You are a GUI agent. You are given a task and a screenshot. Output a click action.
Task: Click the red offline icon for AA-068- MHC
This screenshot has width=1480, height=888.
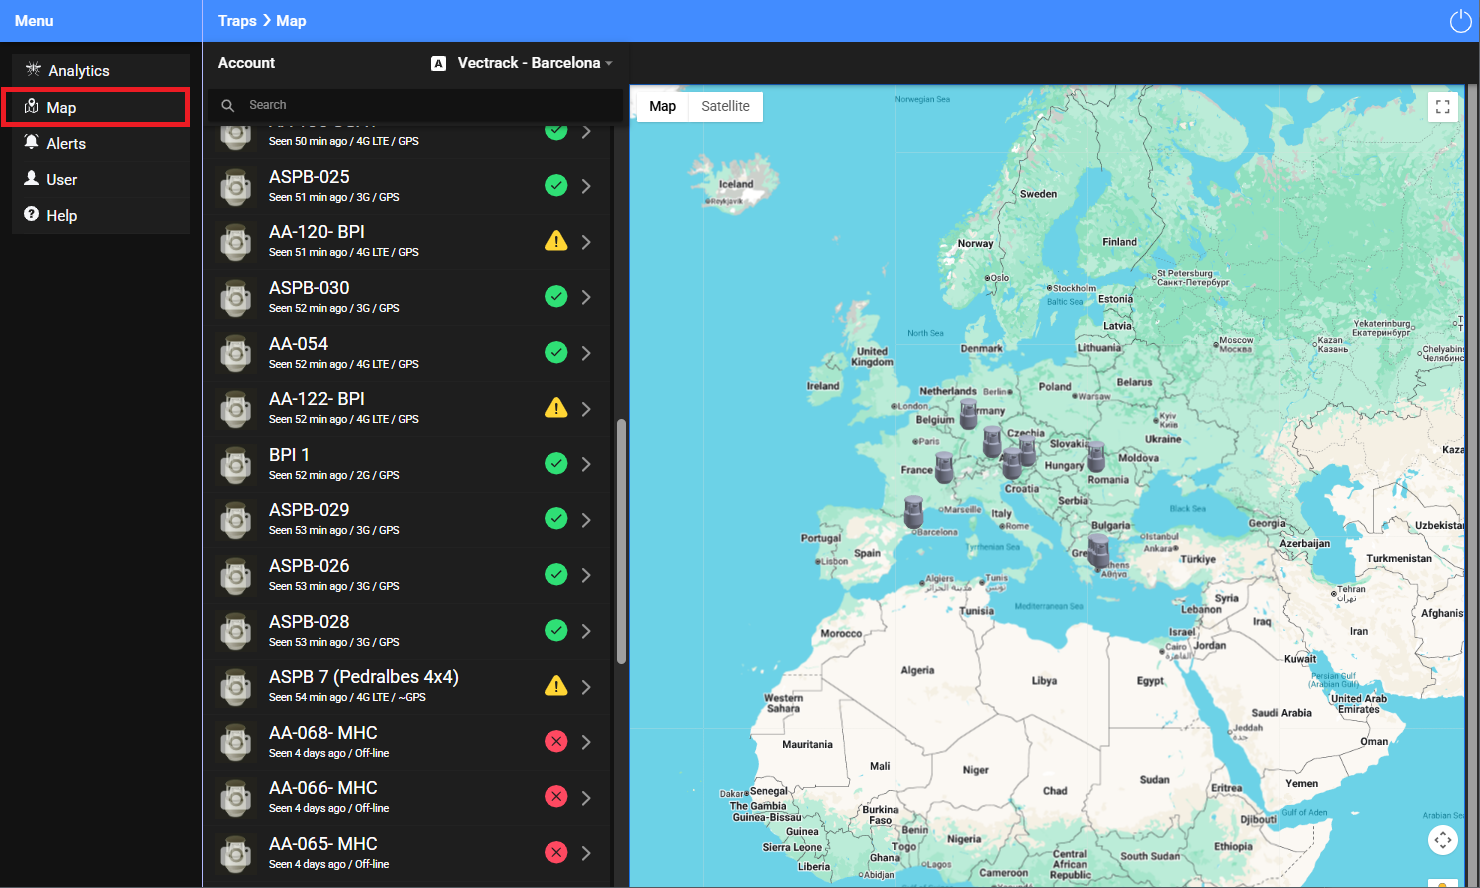pyautogui.click(x=556, y=741)
